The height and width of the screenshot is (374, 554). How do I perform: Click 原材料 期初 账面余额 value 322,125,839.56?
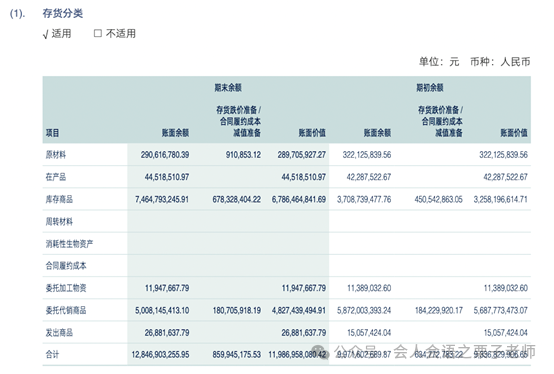(367, 155)
